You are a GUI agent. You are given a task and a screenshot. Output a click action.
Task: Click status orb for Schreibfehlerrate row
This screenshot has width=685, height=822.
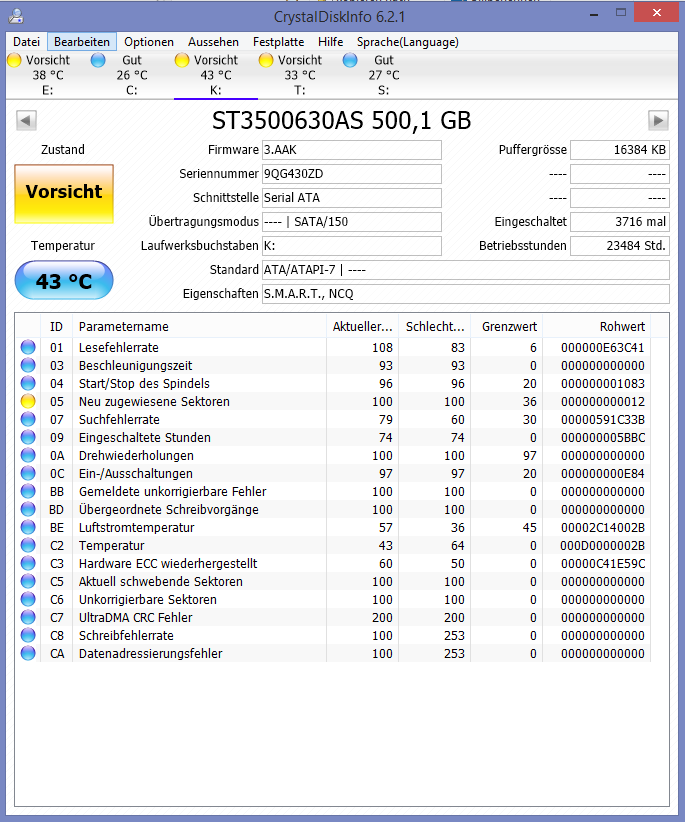(28, 635)
